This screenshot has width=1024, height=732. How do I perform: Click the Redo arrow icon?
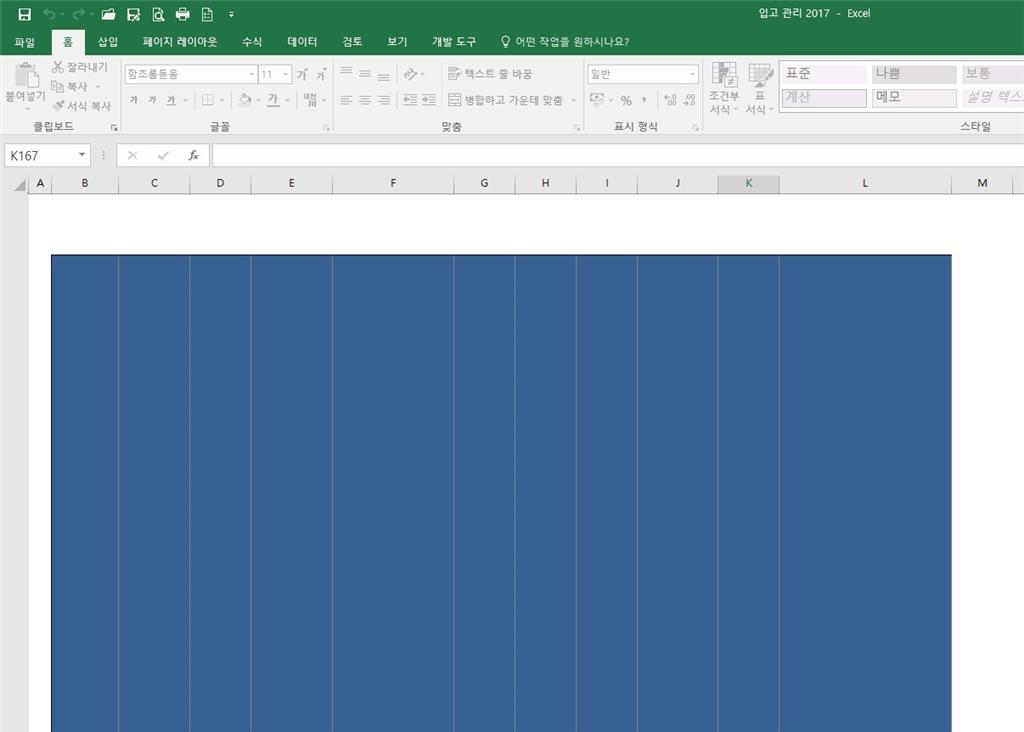[78, 14]
